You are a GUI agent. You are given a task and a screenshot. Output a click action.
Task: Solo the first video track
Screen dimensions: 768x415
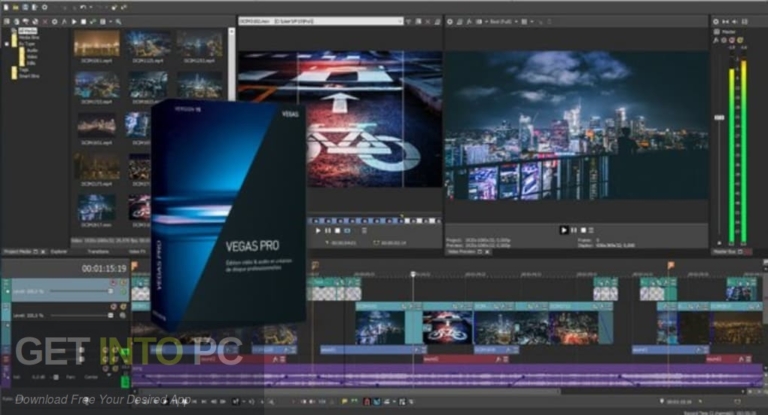[x=122, y=282]
